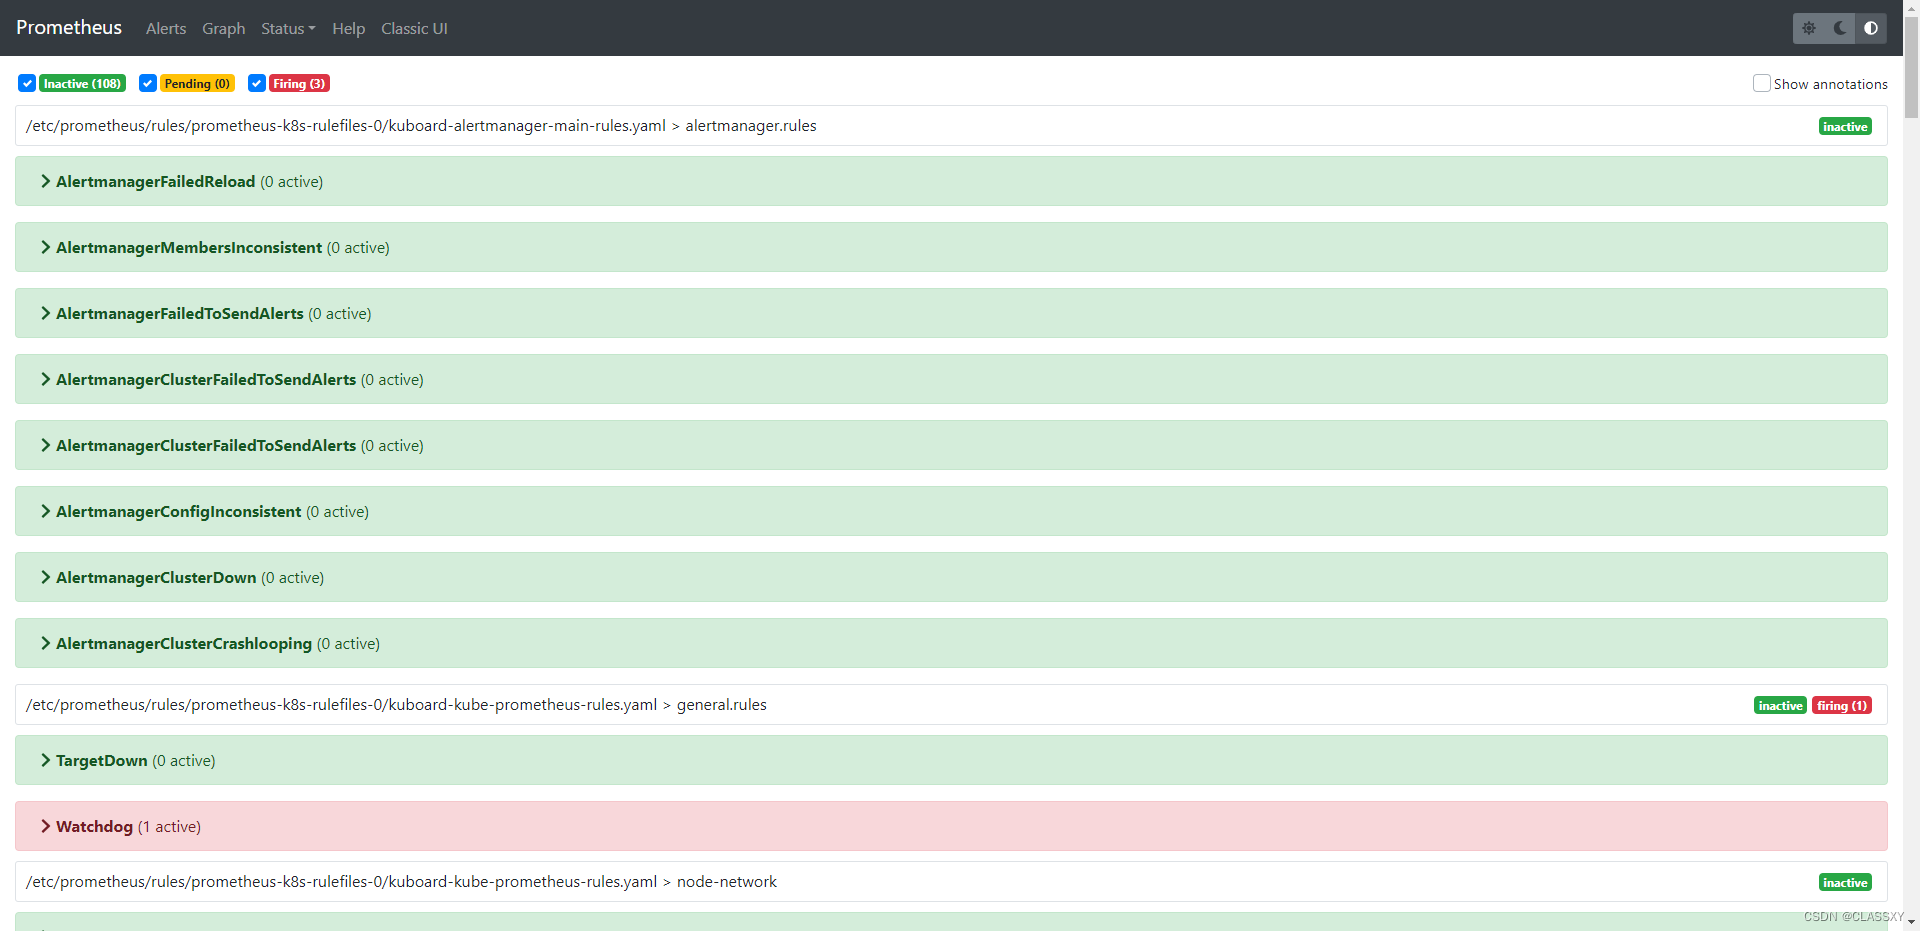Viewport: 1920px width, 931px height.
Task: Click the node-network group path text
Action: click(401, 882)
